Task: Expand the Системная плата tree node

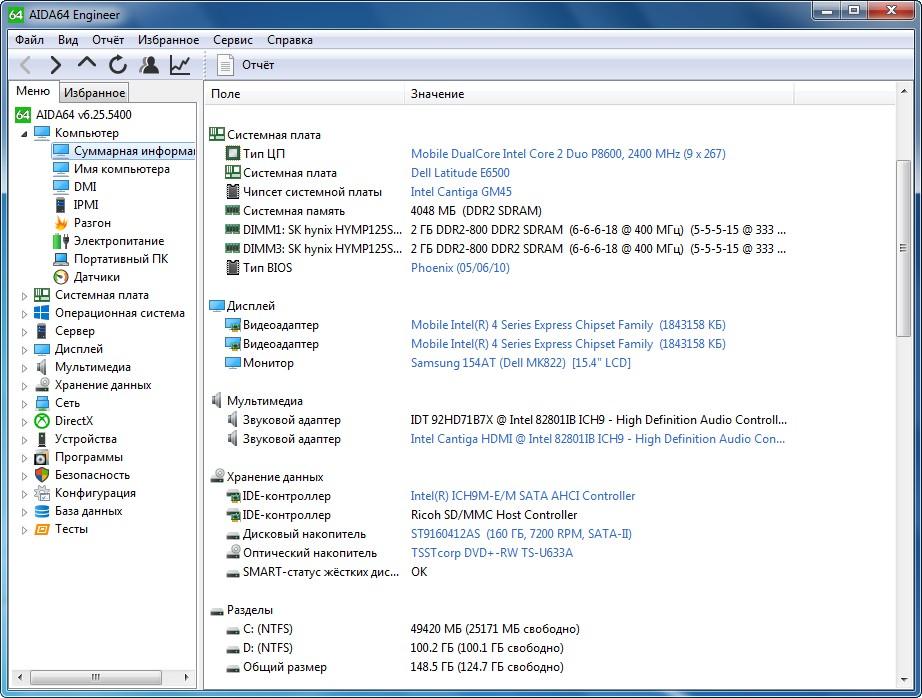Action: (25, 295)
